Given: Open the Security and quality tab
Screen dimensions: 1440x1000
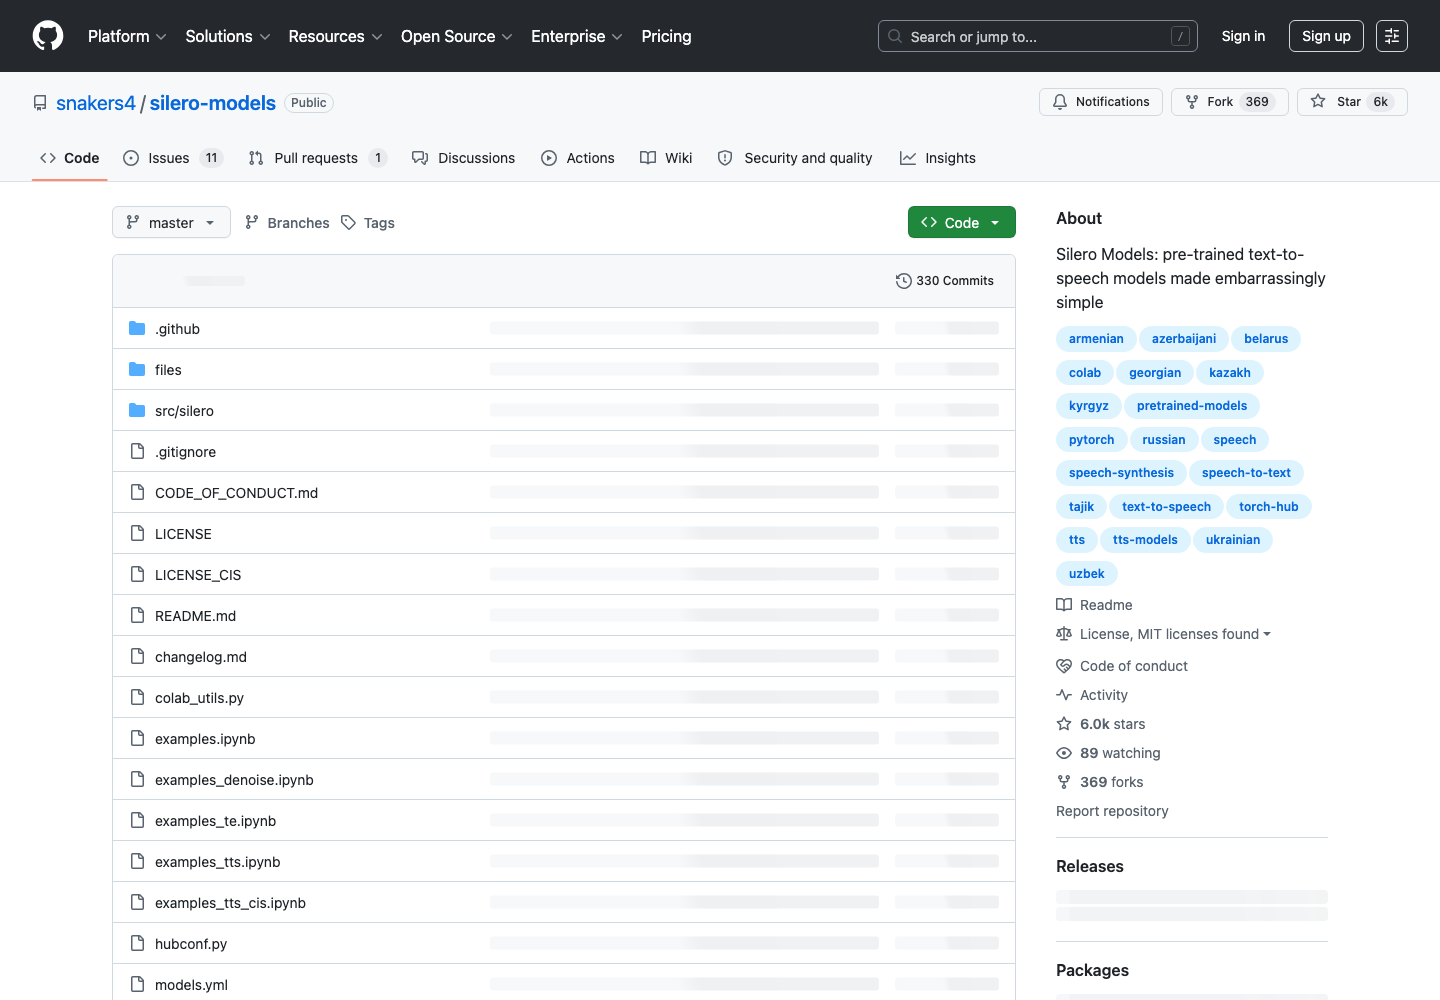Looking at the screenshot, I should (795, 158).
